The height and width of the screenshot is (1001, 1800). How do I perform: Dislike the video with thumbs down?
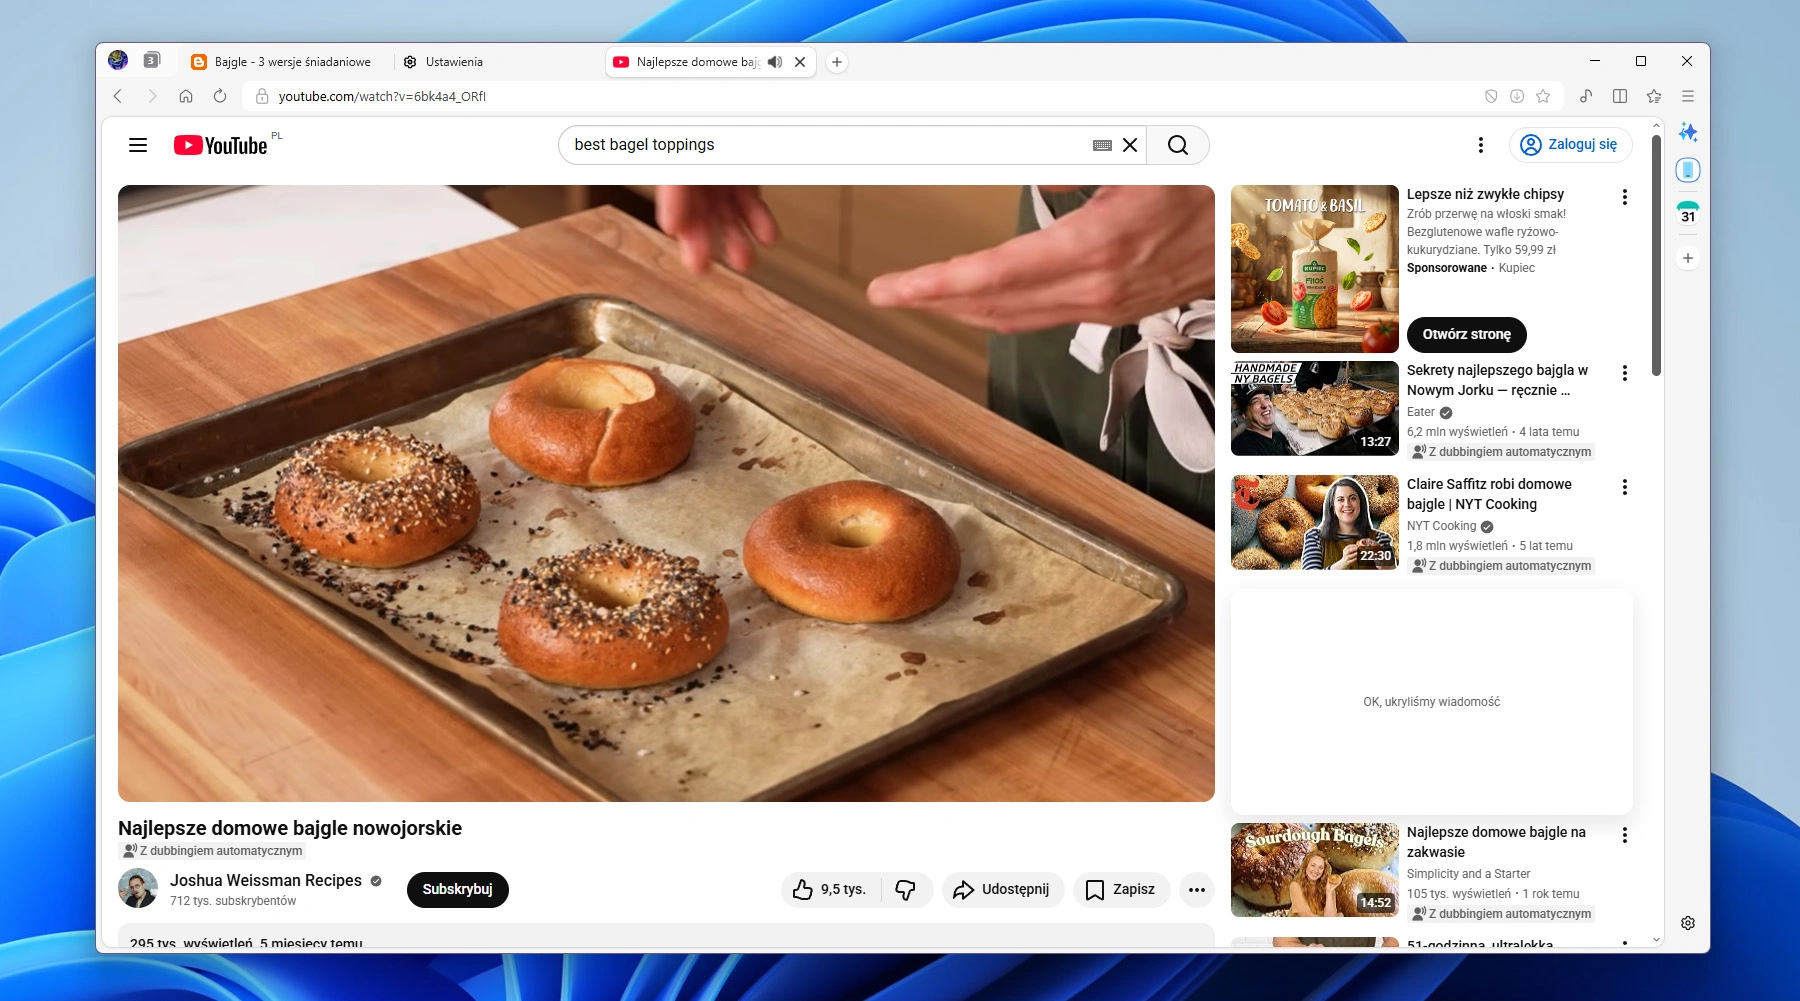pos(905,890)
